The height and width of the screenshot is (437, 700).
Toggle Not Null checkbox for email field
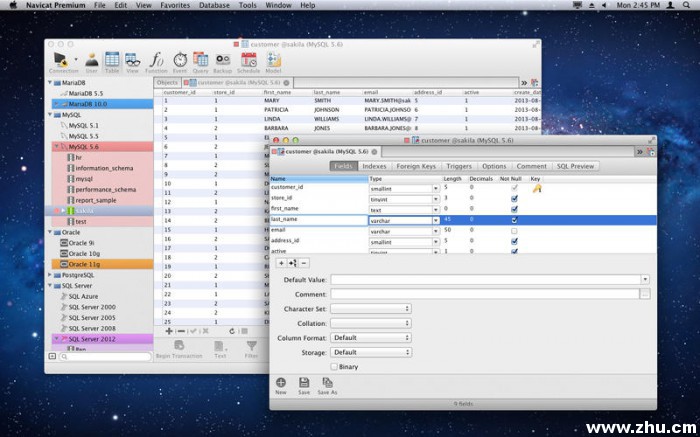coord(514,230)
